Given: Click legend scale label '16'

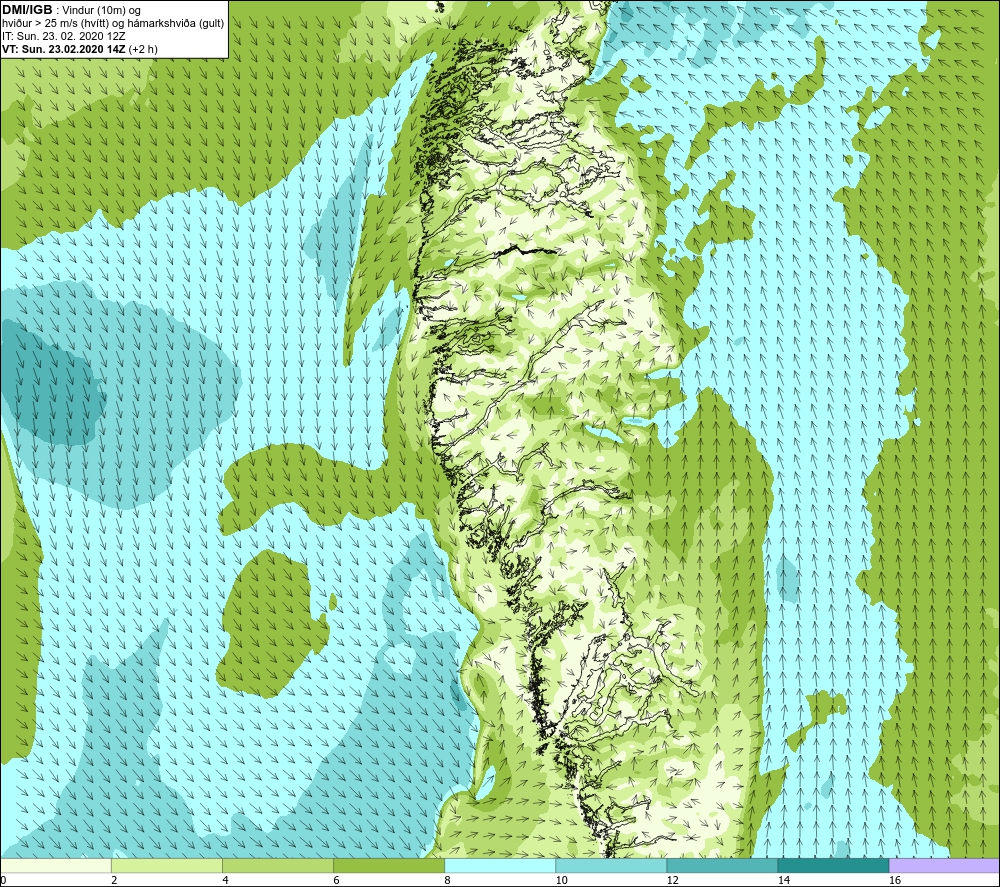Looking at the screenshot, I should 895,881.
